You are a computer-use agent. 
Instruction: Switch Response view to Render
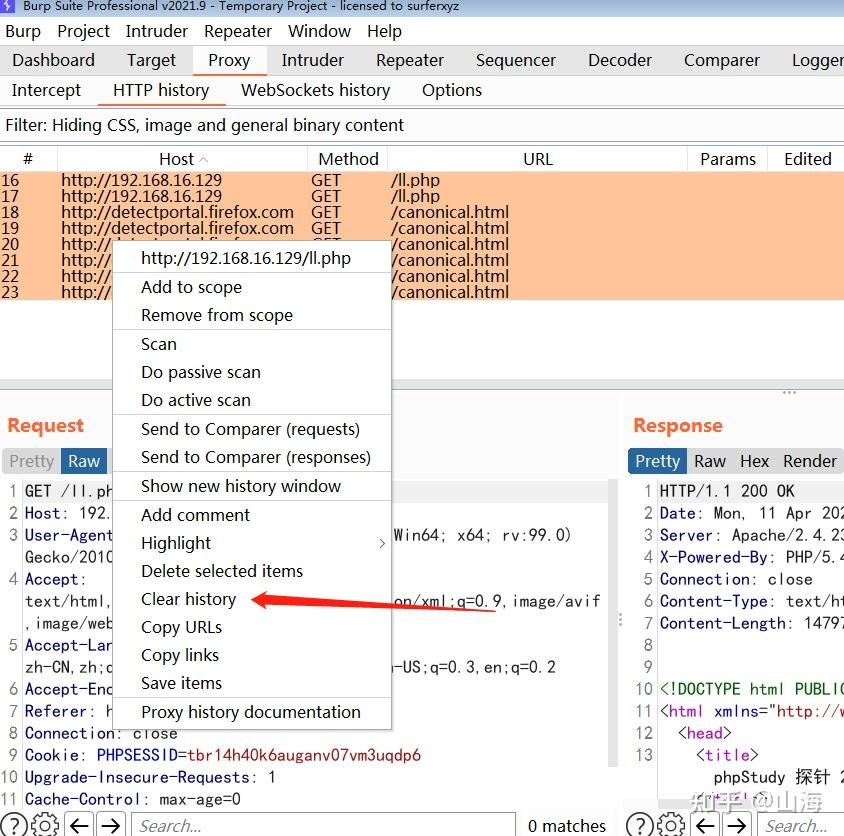click(809, 461)
